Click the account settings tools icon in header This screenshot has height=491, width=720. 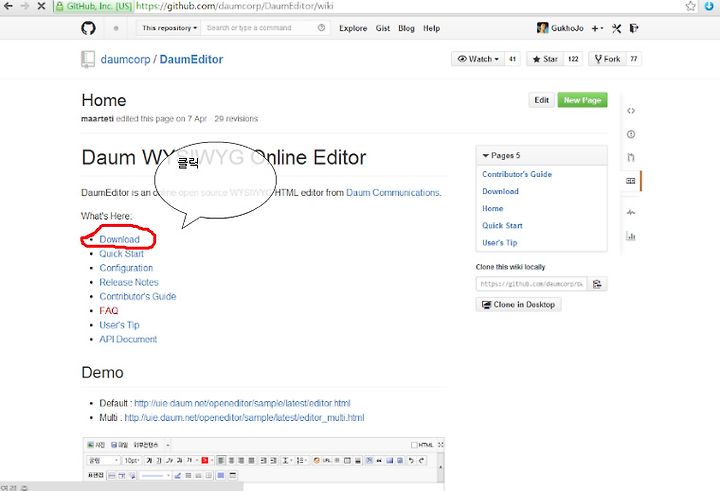tap(616, 28)
